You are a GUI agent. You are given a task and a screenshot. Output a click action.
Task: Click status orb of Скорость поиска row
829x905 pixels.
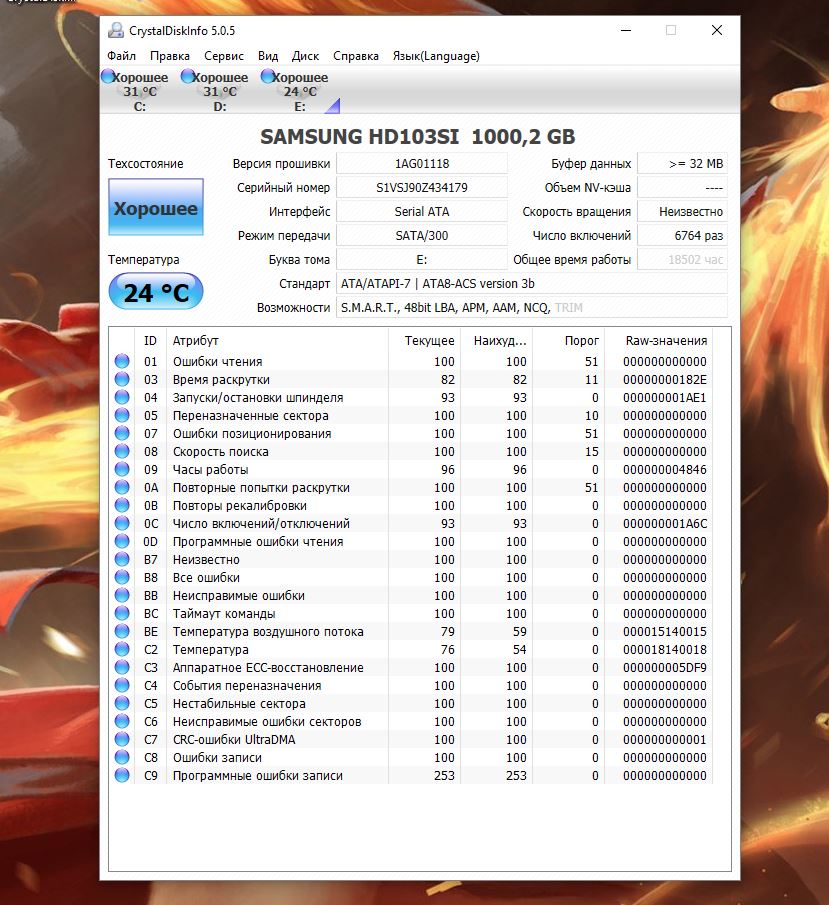(x=122, y=451)
